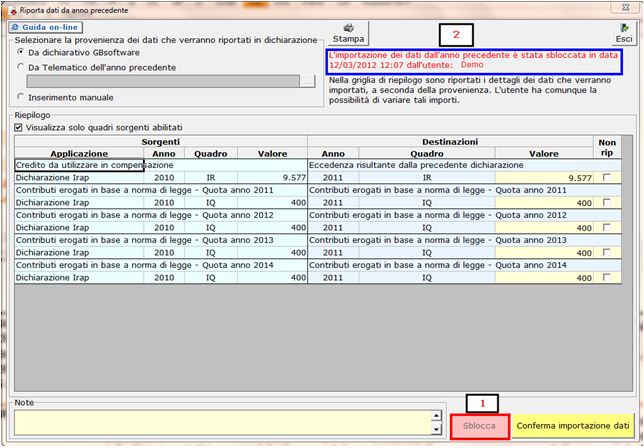Close the Riporta dati da anno precedente window
The image size is (644, 448).
pos(626,7)
